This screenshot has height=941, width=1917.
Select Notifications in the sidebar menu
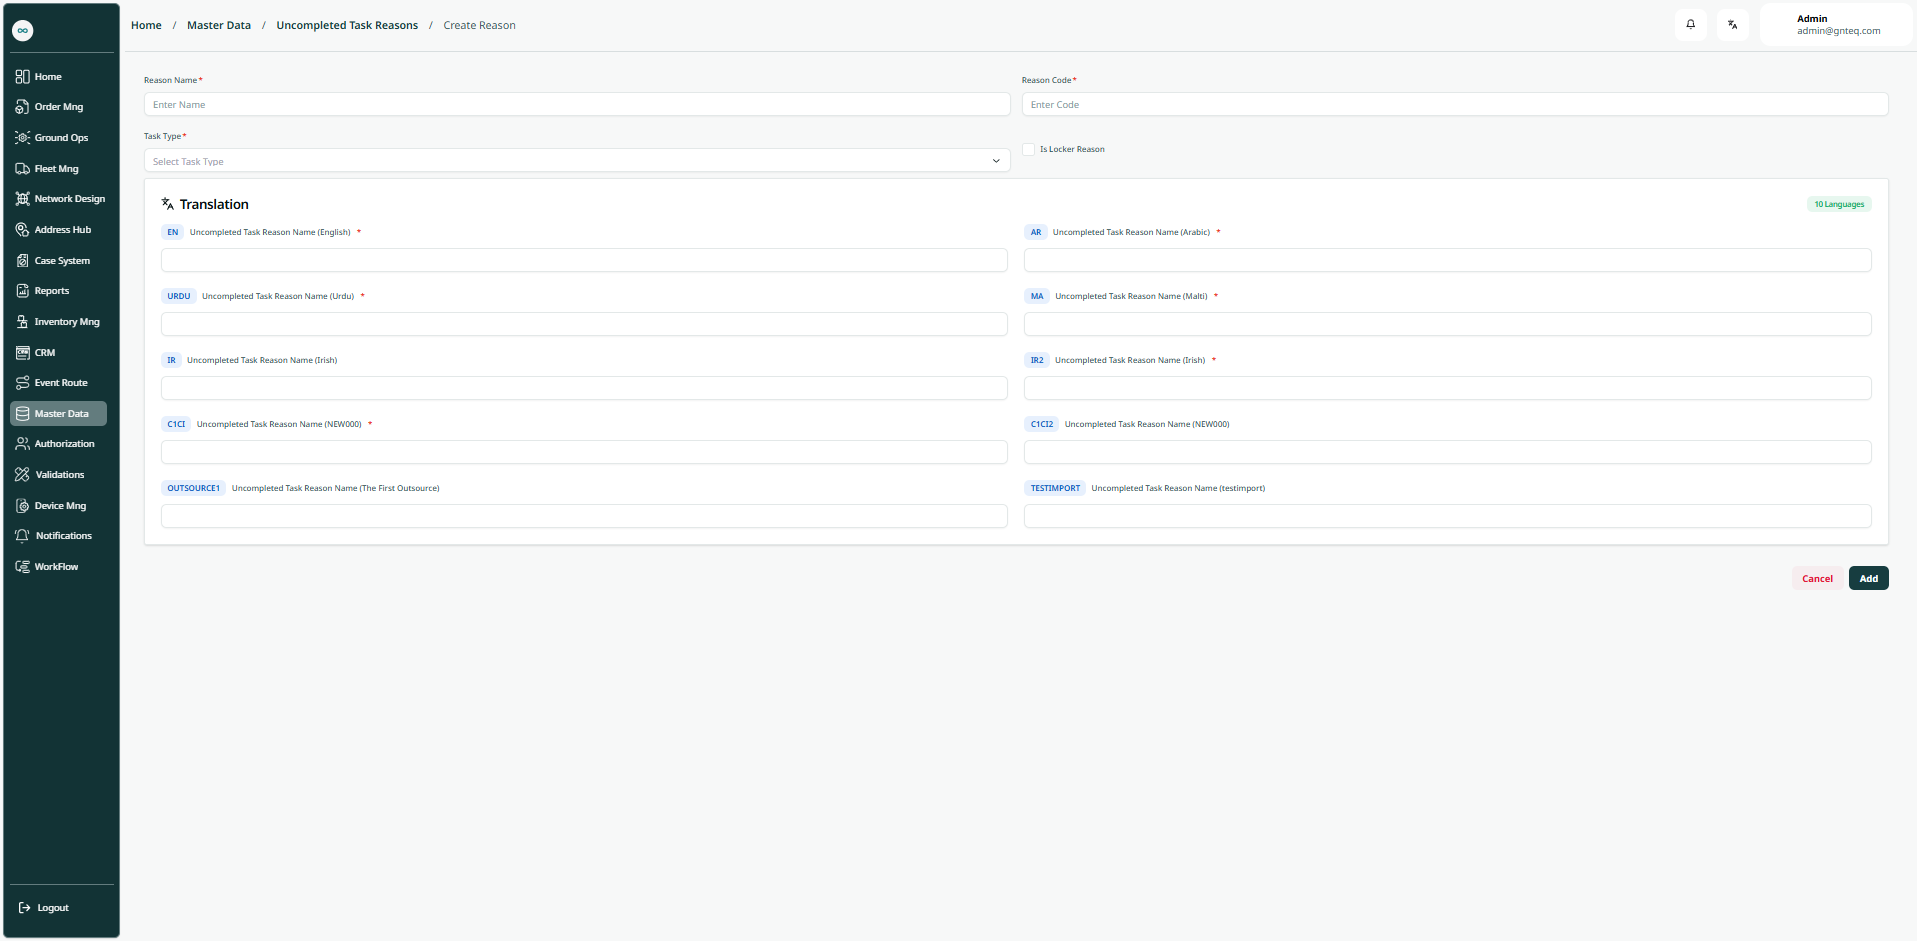[63, 536]
